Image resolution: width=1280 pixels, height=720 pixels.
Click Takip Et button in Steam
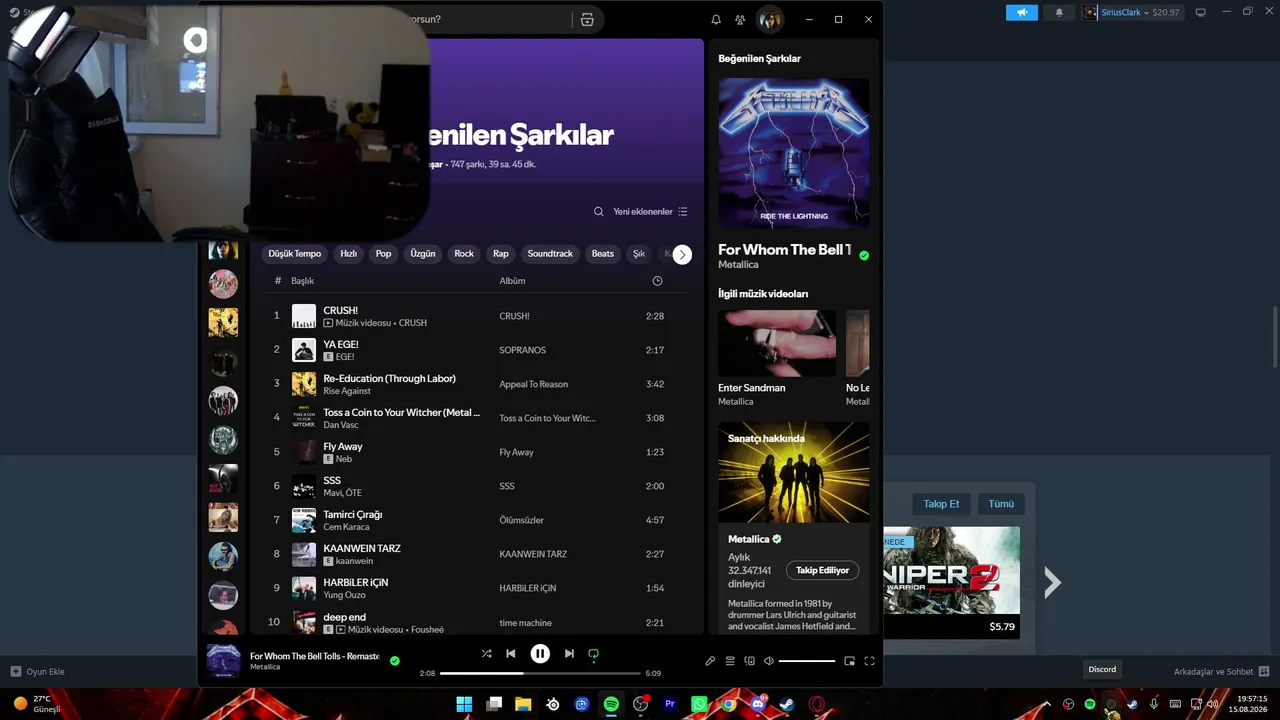coord(941,504)
